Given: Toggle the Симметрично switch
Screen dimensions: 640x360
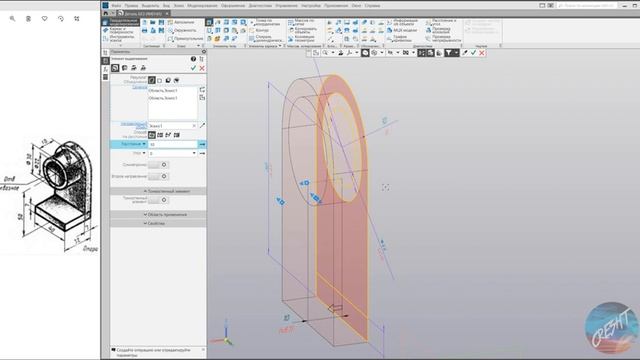Looking at the screenshot, I should 158,165.
